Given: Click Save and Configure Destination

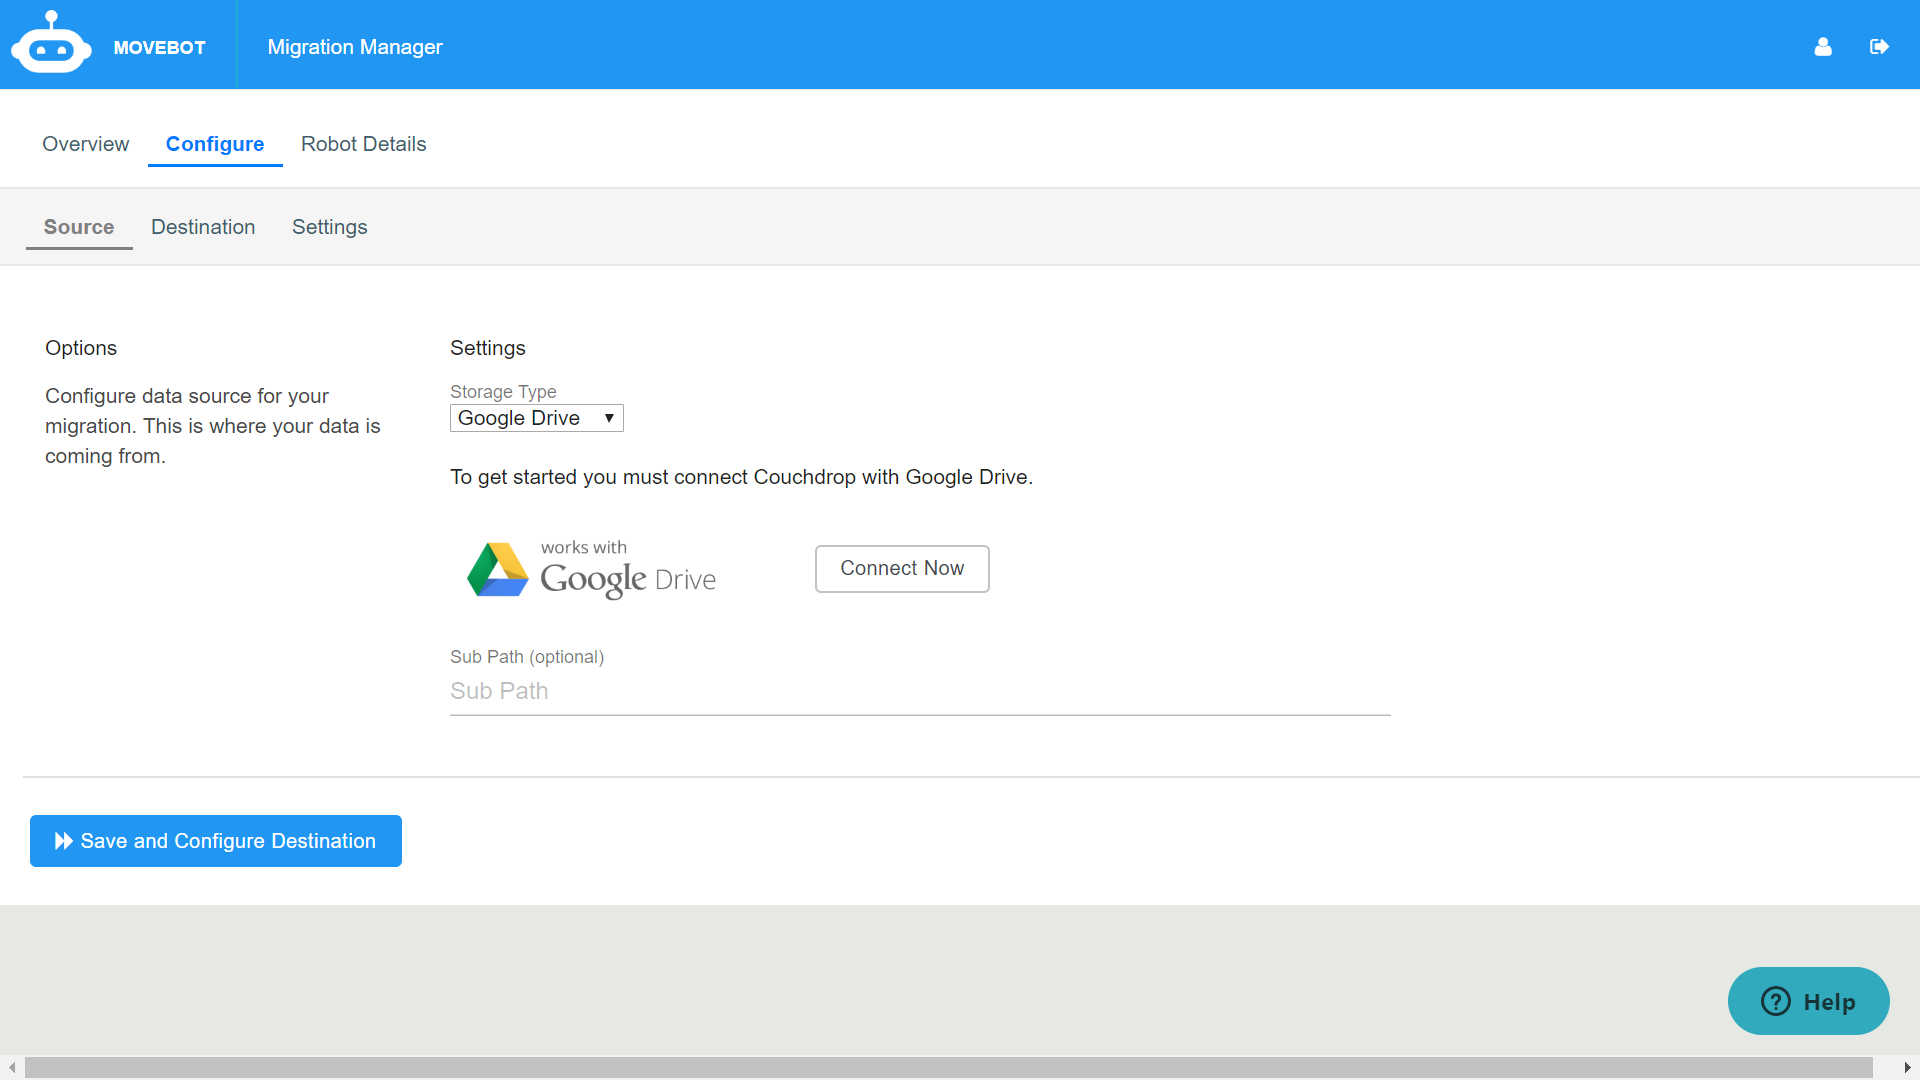Looking at the screenshot, I should coord(216,841).
